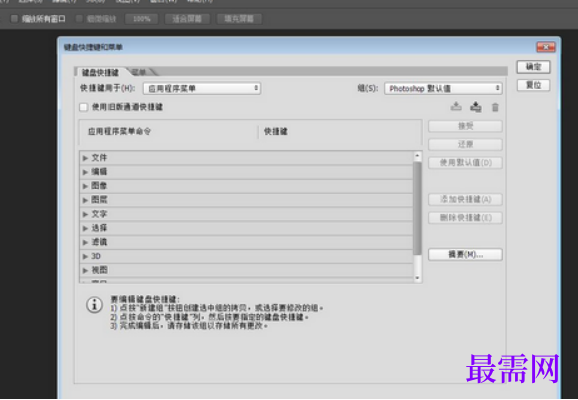Click the 填充屏幕 button in options bar
The height and width of the screenshot is (400, 578).
[239, 19]
